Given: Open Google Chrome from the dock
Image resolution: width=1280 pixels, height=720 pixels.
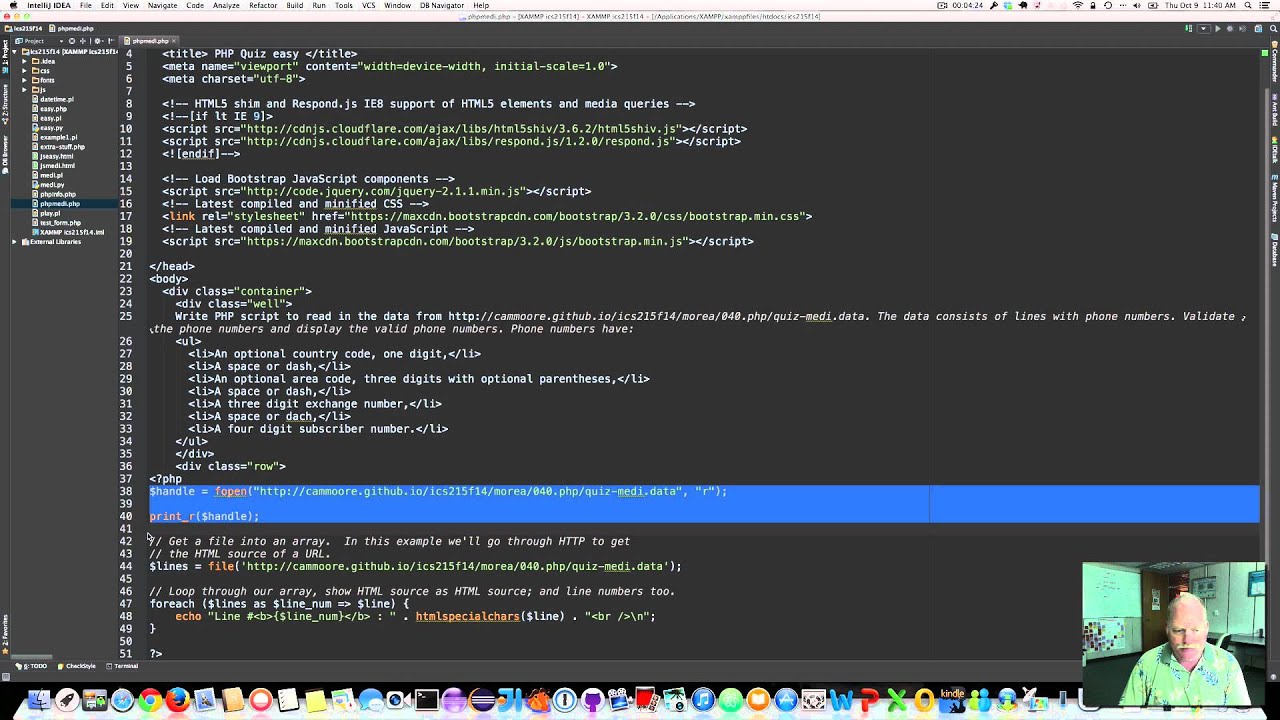Looking at the screenshot, I should point(150,700).
